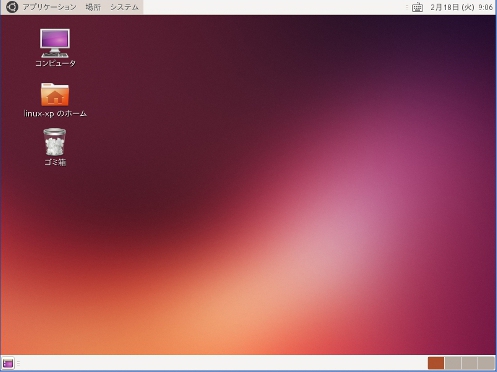Select the ゴミ箱 label text

click(x=55, y=162)
